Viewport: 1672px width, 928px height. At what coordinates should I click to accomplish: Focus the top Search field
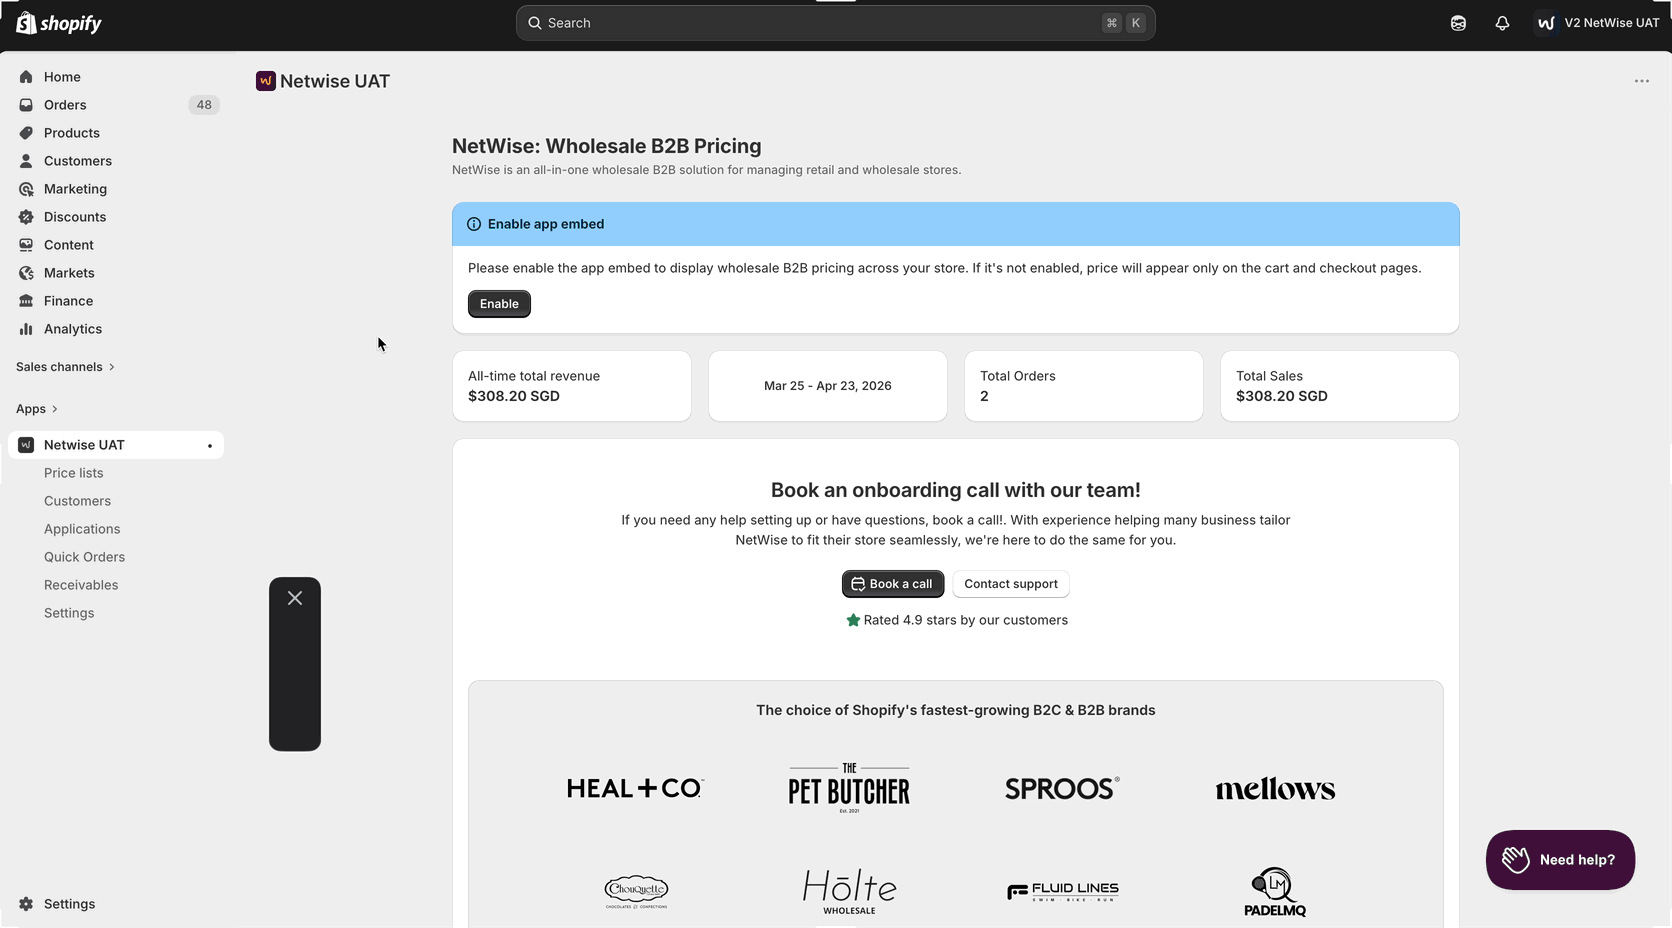pos(836,23)
